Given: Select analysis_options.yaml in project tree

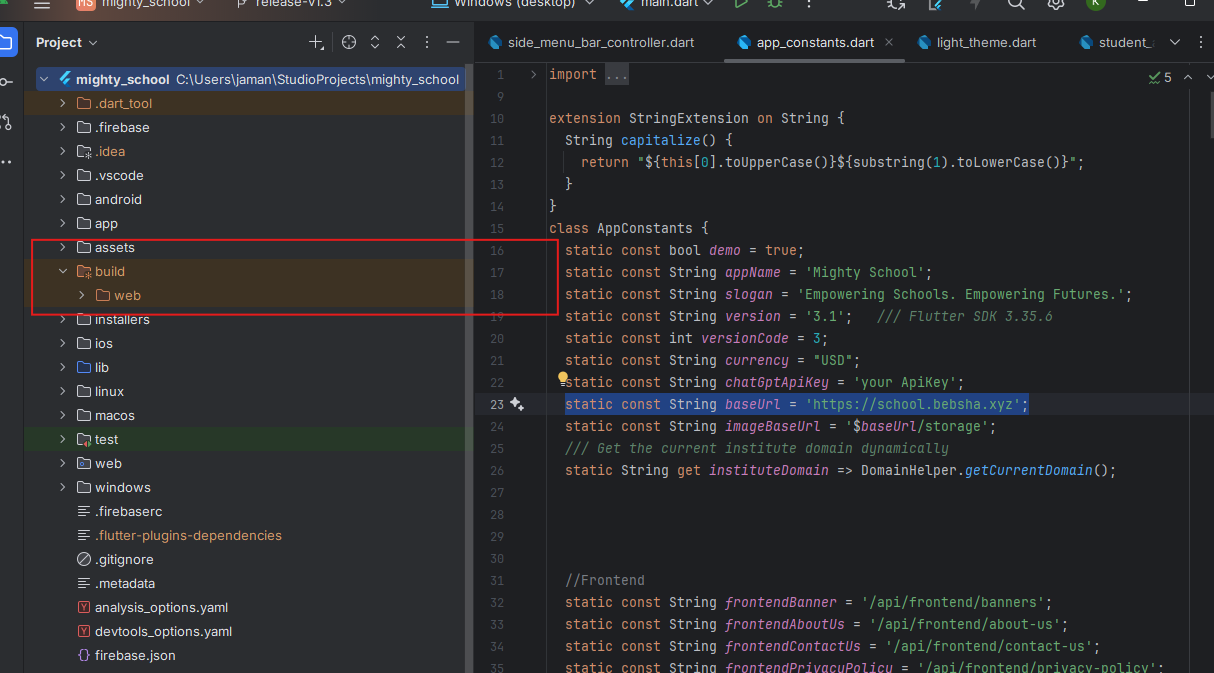Looking at the screenshot, I should (x=161, y=607).
